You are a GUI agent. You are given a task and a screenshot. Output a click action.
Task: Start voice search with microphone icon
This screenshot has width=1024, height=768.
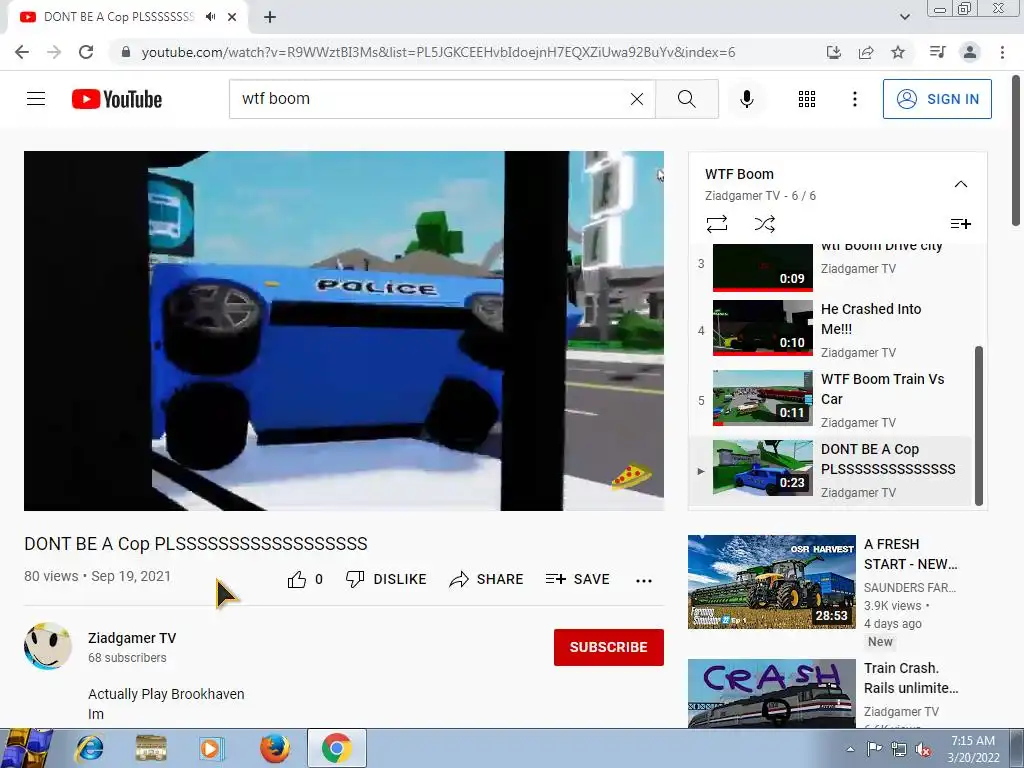point(746,99)
